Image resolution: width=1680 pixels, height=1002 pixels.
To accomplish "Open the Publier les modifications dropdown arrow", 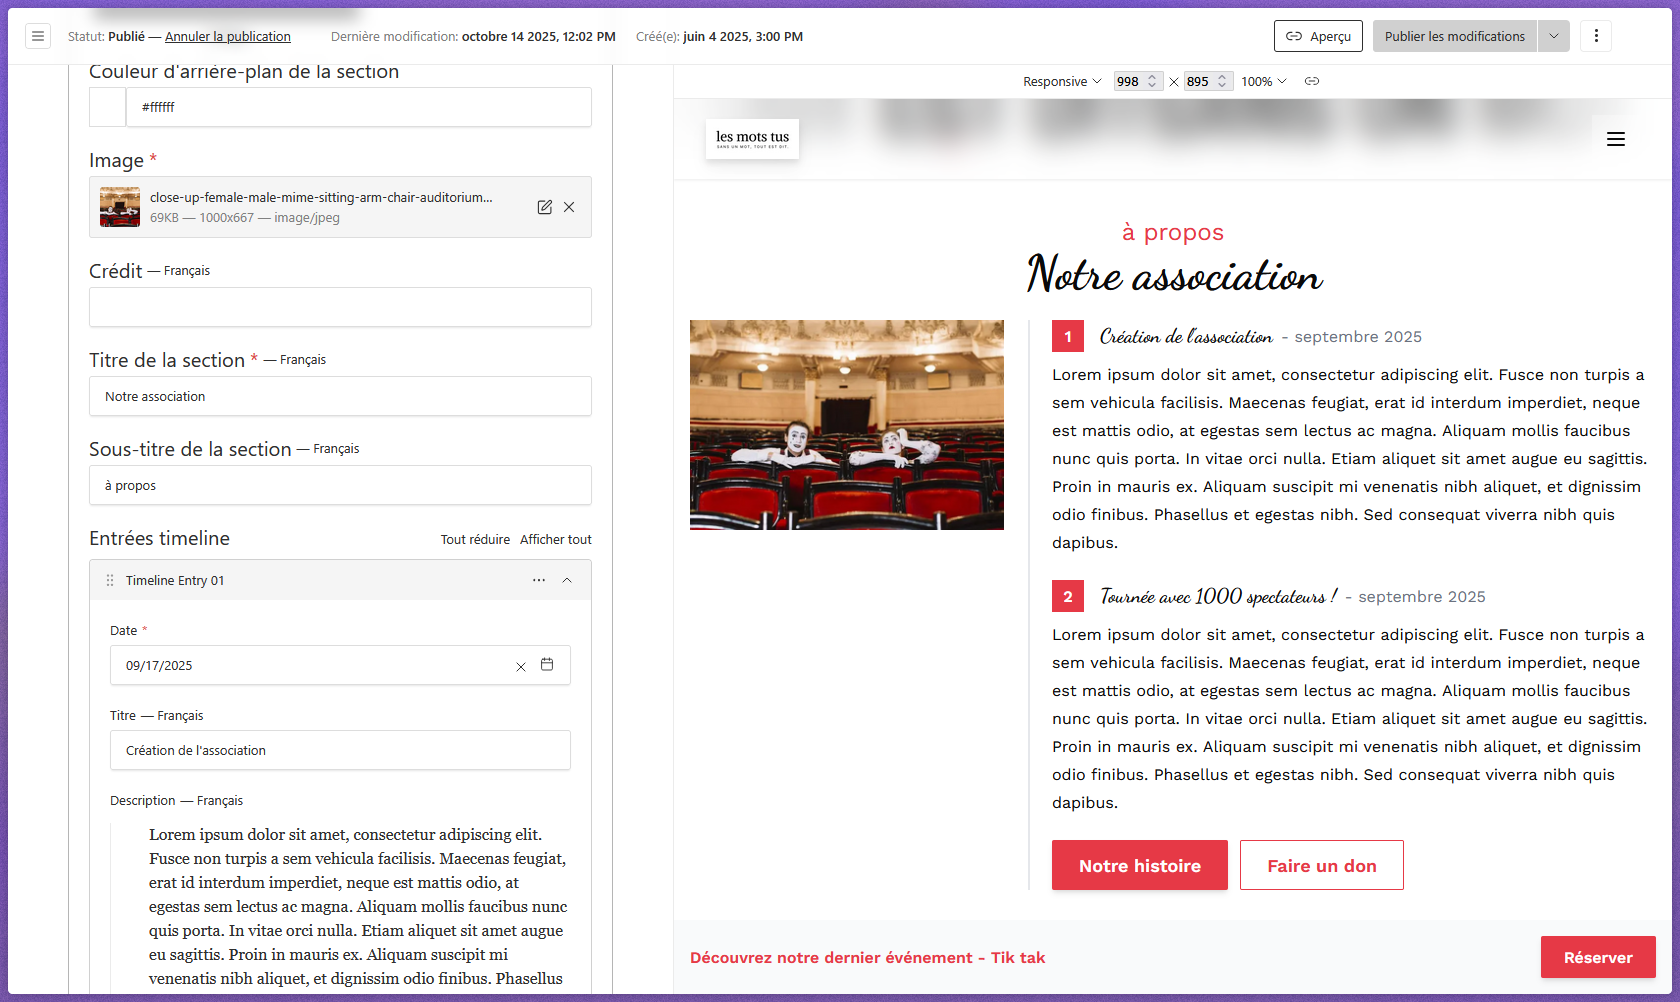I will coord(1553,36).
